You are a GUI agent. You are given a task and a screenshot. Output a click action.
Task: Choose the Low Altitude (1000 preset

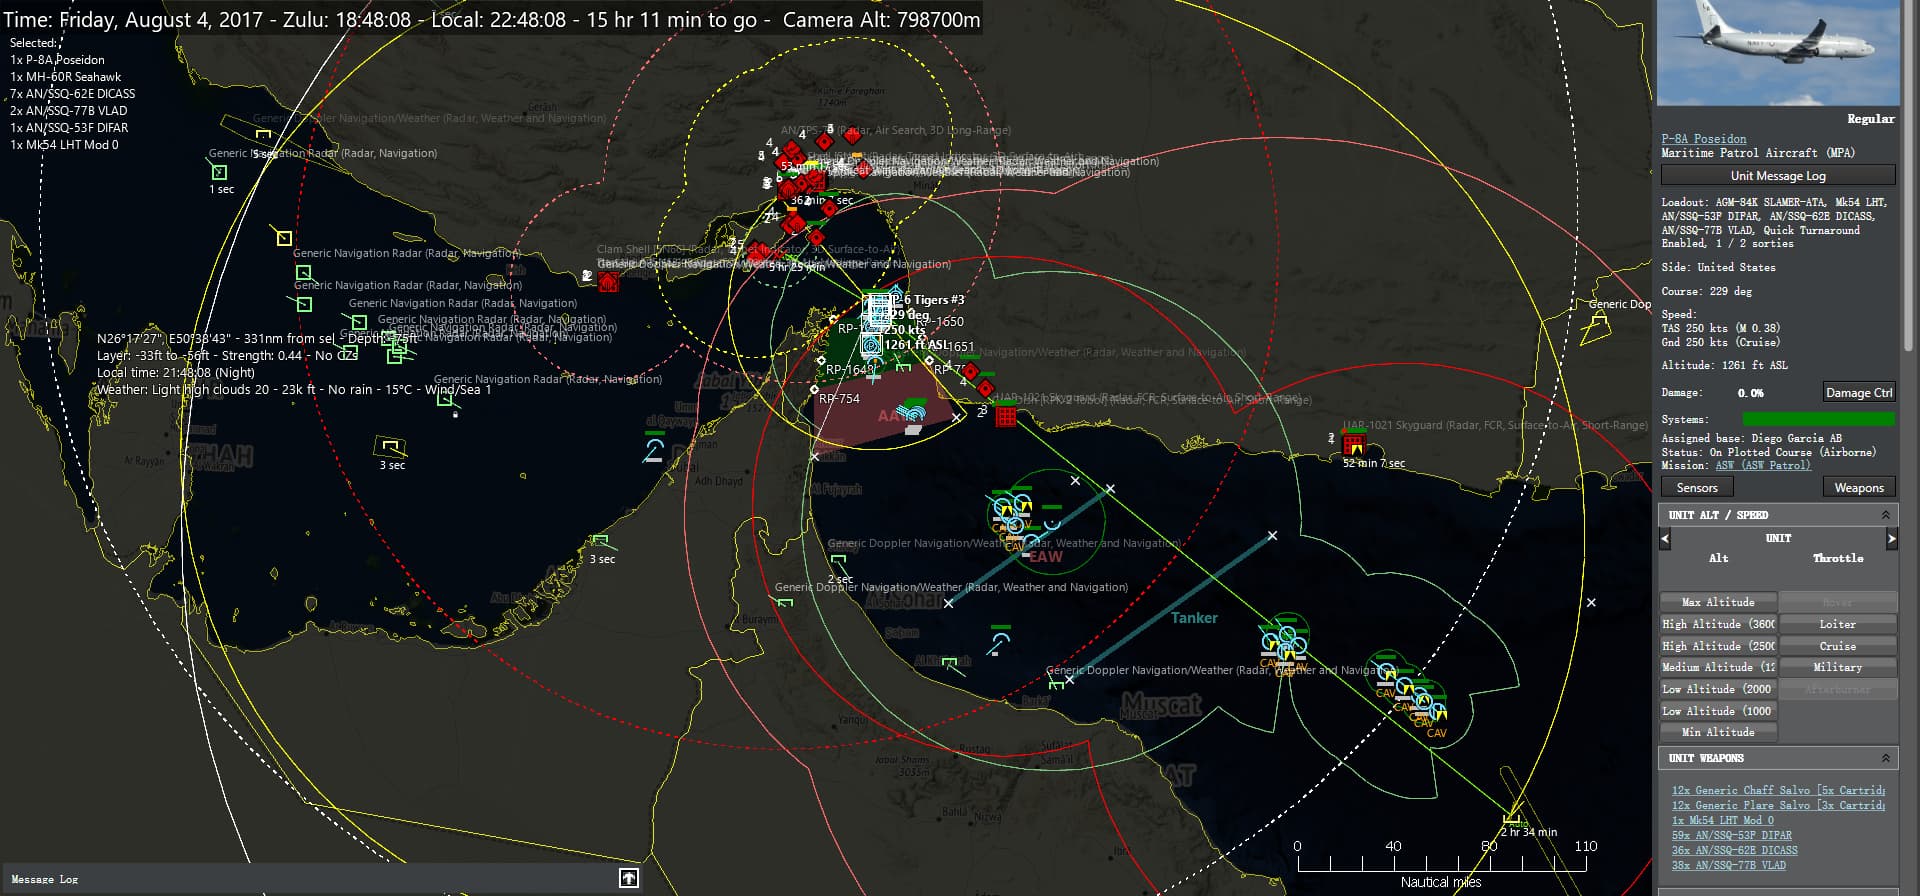(x=1718, y=711)
